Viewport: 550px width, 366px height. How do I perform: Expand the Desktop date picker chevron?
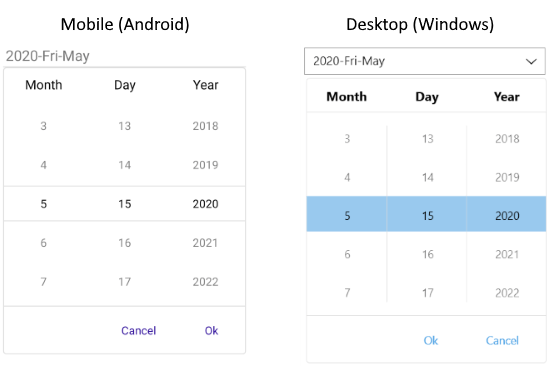pos(531,61)
